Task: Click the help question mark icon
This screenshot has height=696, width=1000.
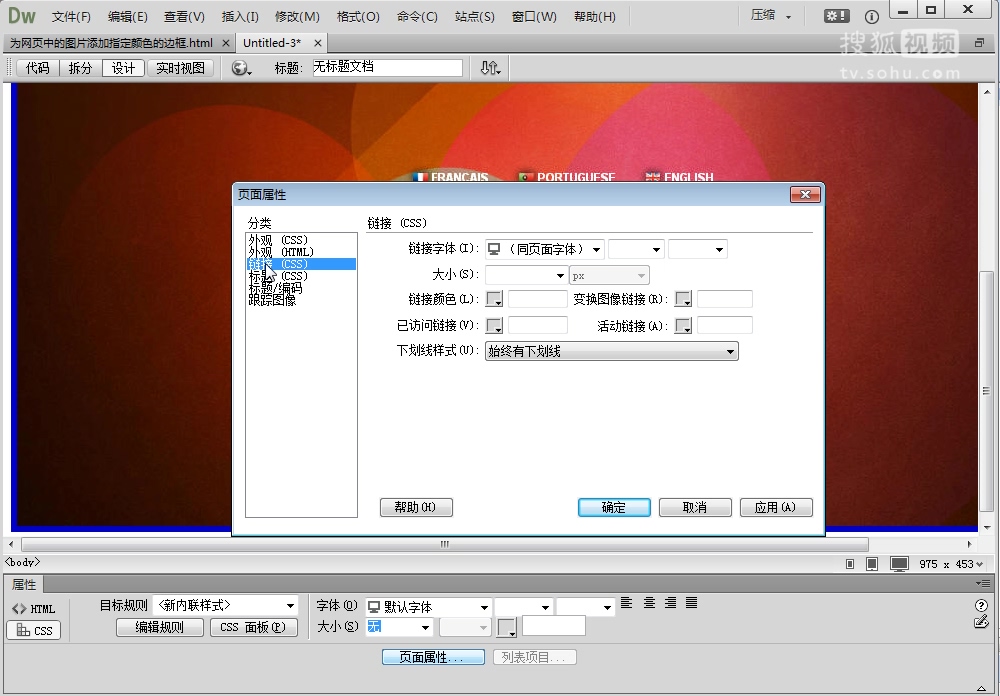Action: [x=981, y=605]
